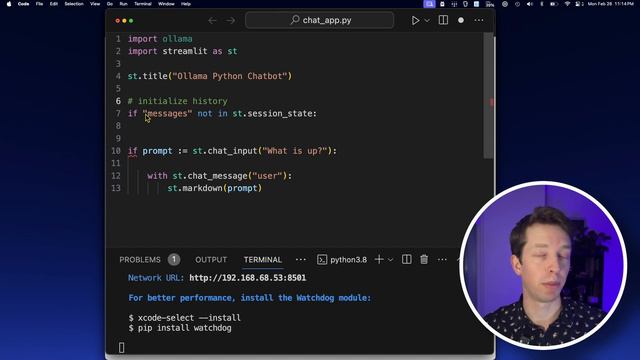This screenshot has height=360, width=640.
Task: Click the st.title("Ollama Python Chatbot") line
Action: [x=210, y=76]
